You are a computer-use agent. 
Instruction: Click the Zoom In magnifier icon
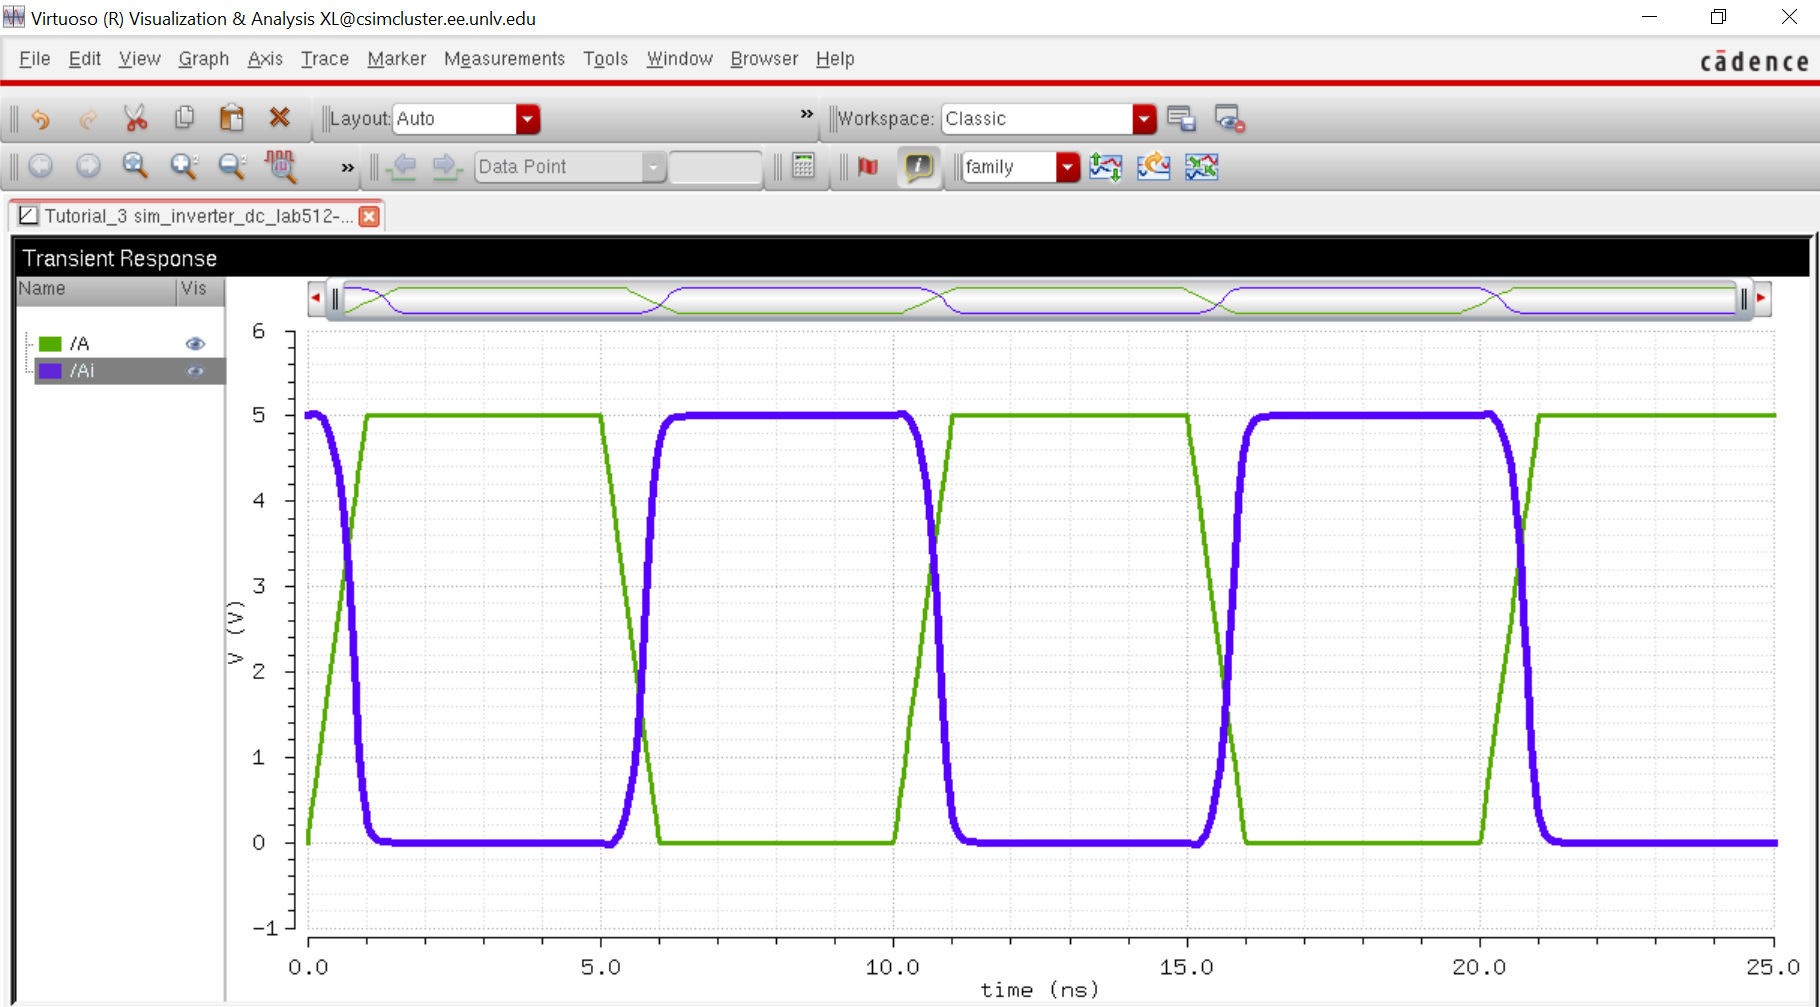(x=183, y=166)
